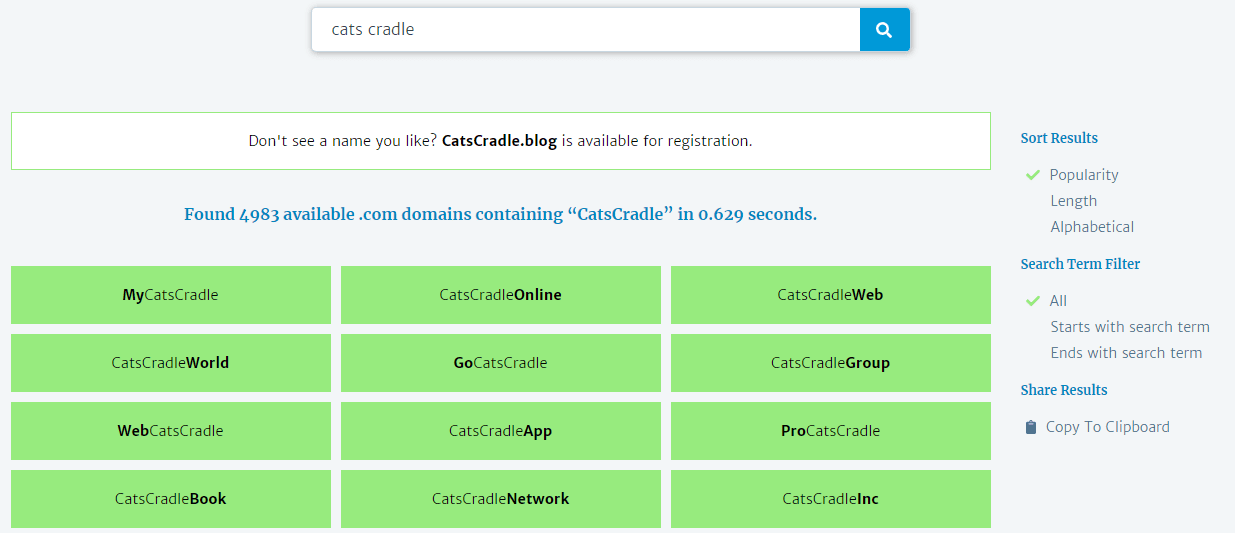The image size is (1235, 533).
Task: Pick the CatsCradleApp domain tile
Action: click(x=501, y=431)
